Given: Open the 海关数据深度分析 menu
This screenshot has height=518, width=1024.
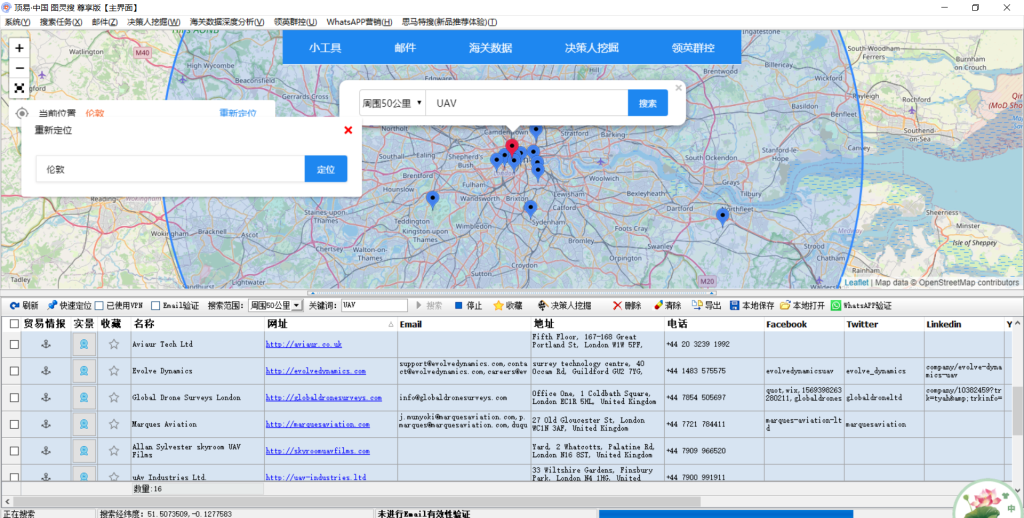Looking at the screenshot, I should (x=227, y=21).
